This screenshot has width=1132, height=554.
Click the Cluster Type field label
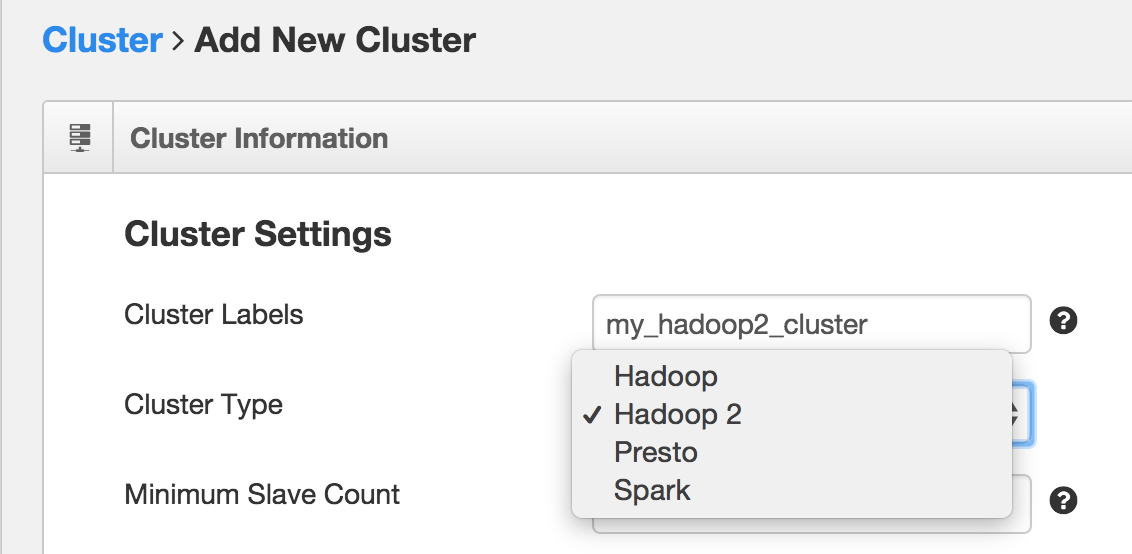tap(204, 404)
